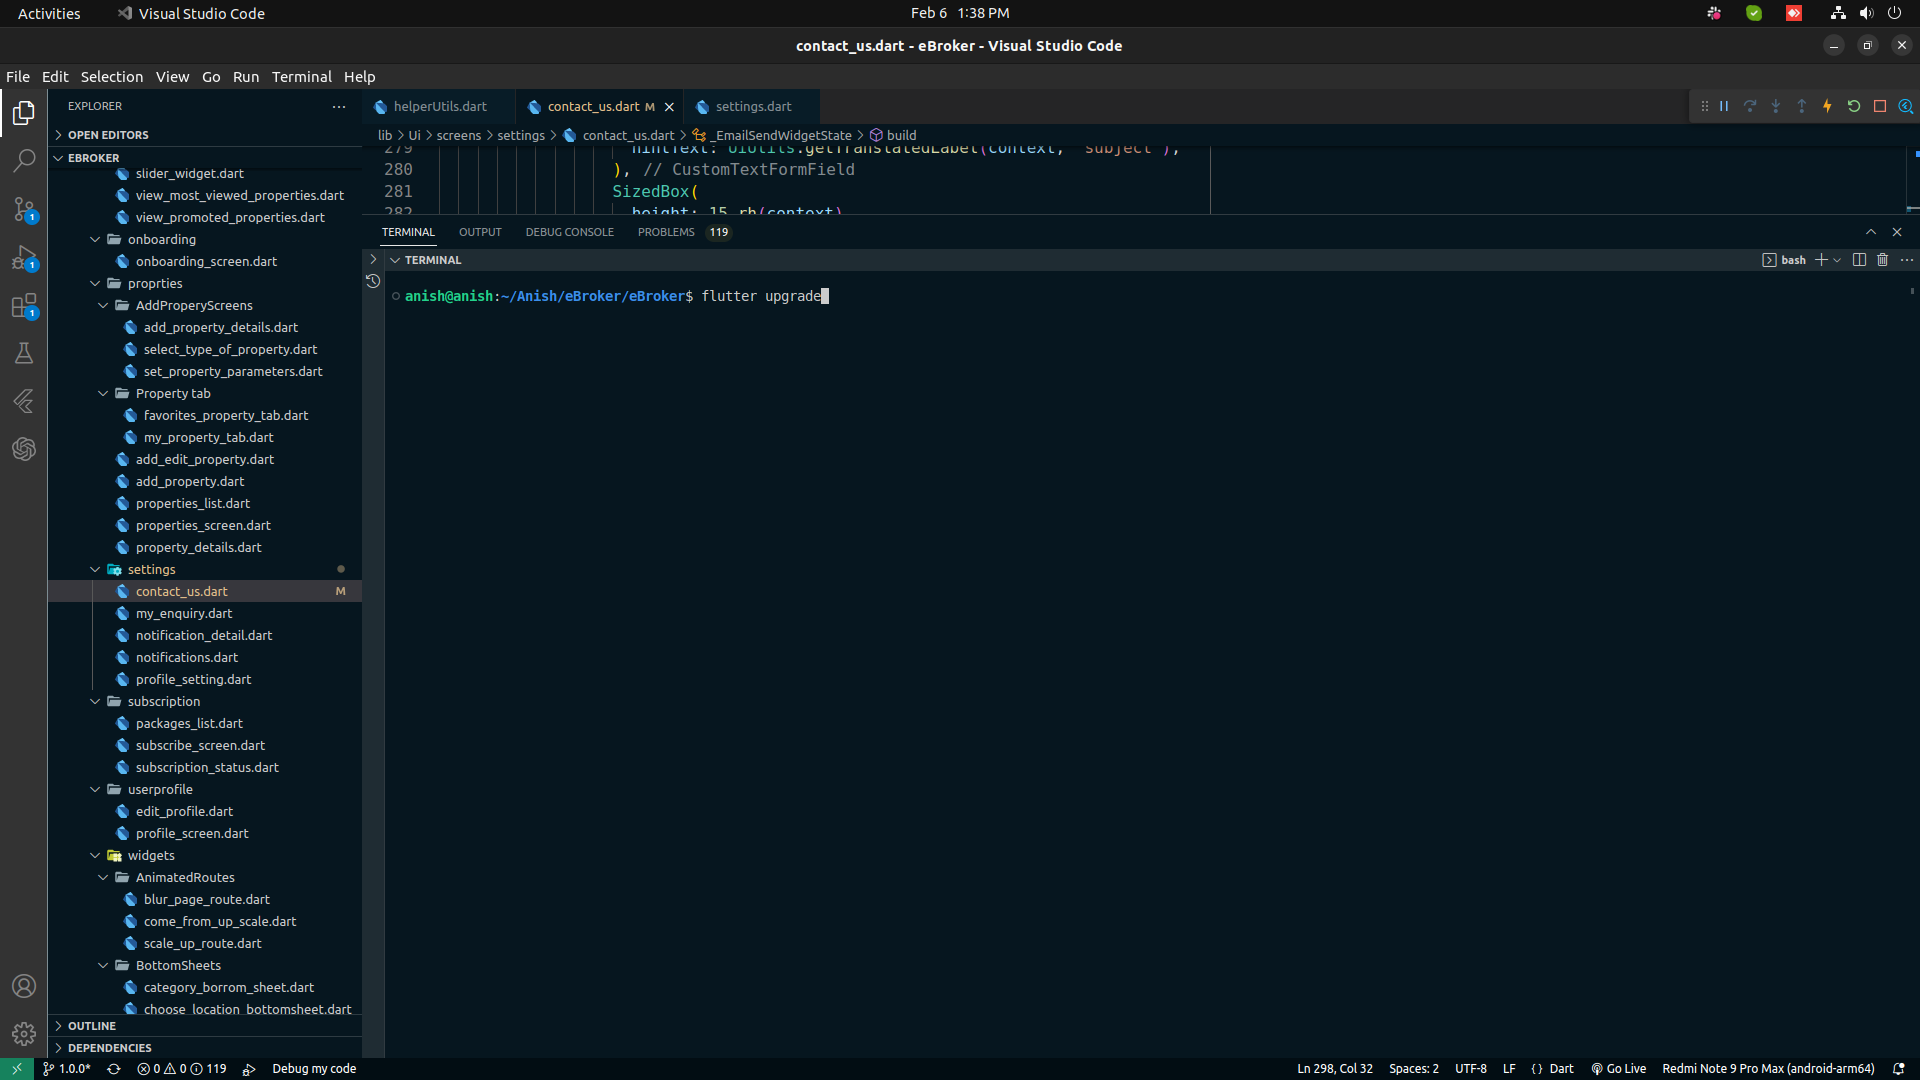Click the green Restart debug icon
Screen dimensions: 1920x1080
point(1854,106)
